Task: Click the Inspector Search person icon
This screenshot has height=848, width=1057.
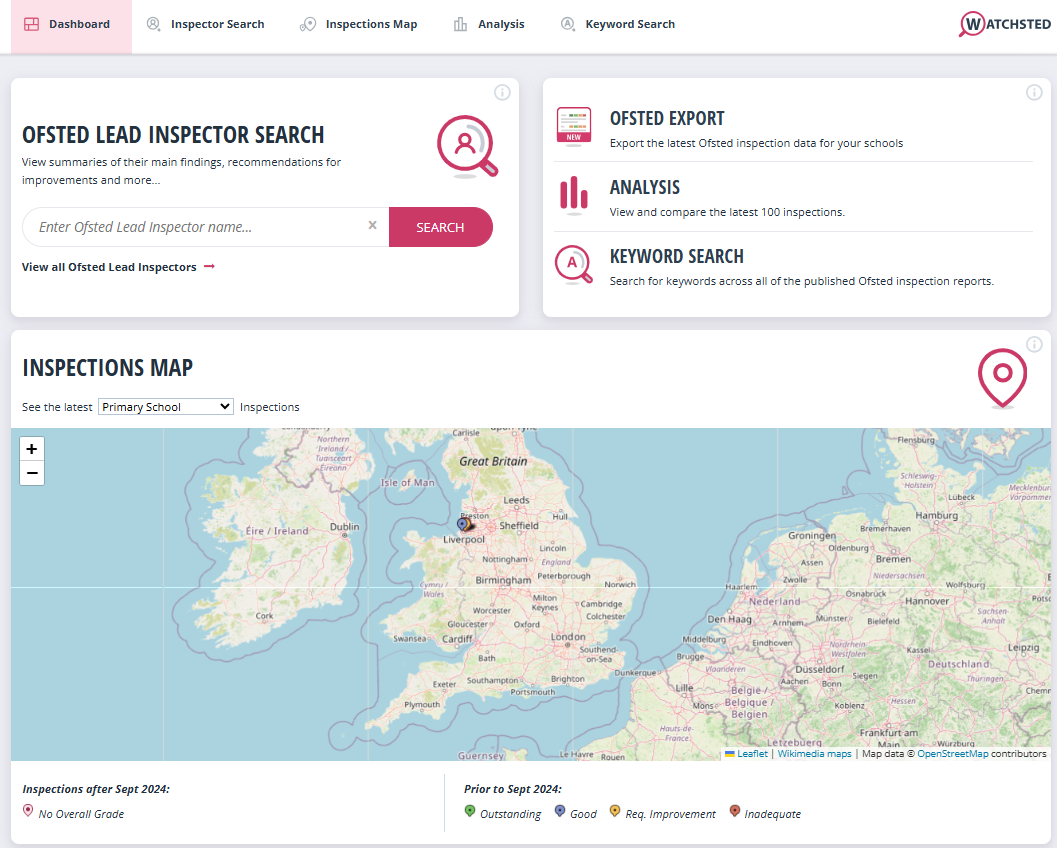Action: (x=154, y=24)
